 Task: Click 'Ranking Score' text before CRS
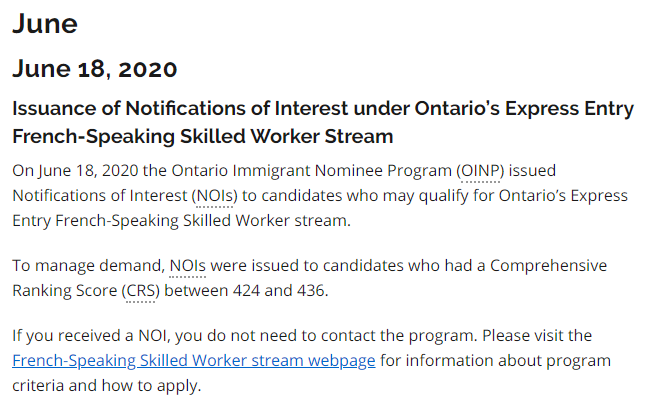pos(64,290)
